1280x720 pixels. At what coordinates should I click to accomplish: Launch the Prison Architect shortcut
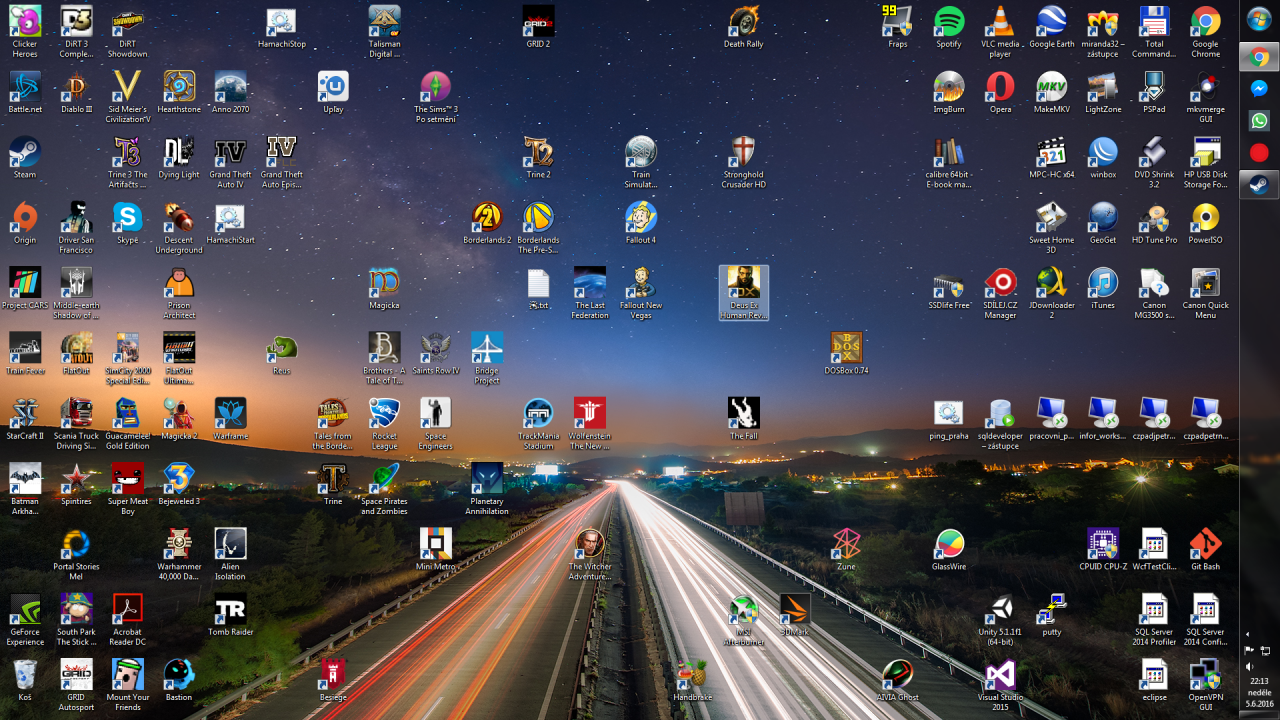pyautogui.click(x=179, y=293)
